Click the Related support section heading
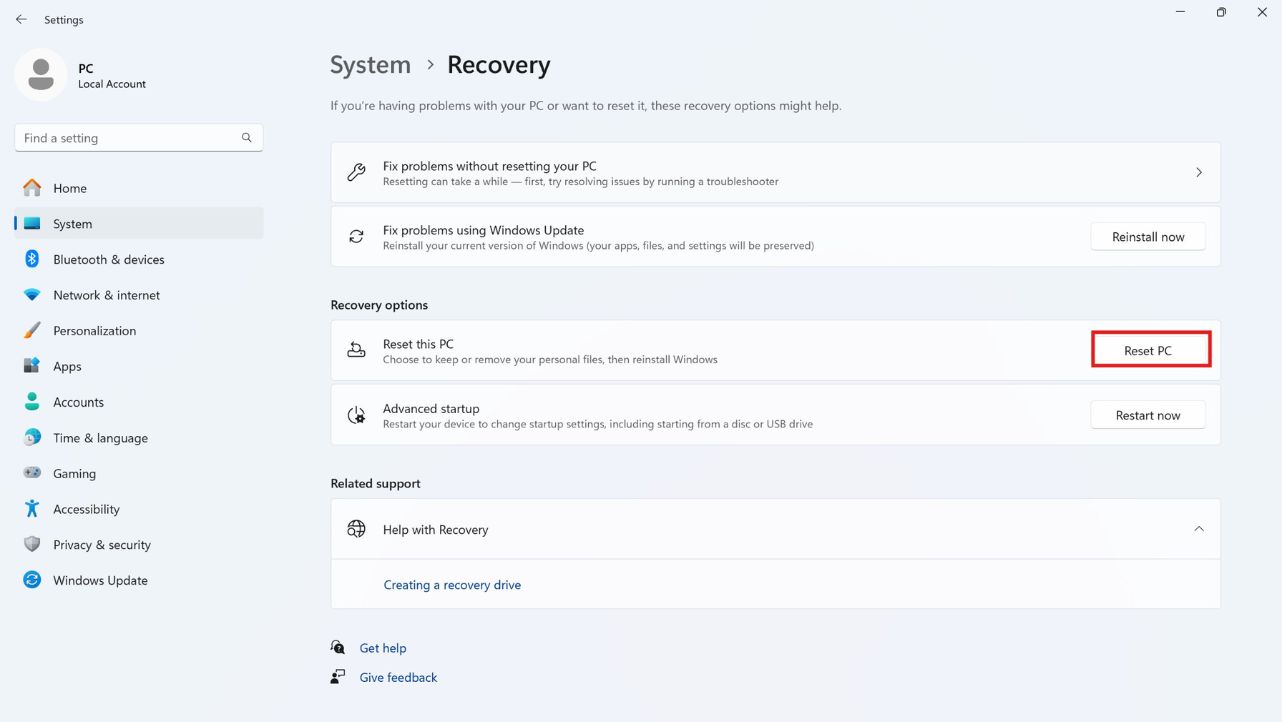 tap(375, 483)
